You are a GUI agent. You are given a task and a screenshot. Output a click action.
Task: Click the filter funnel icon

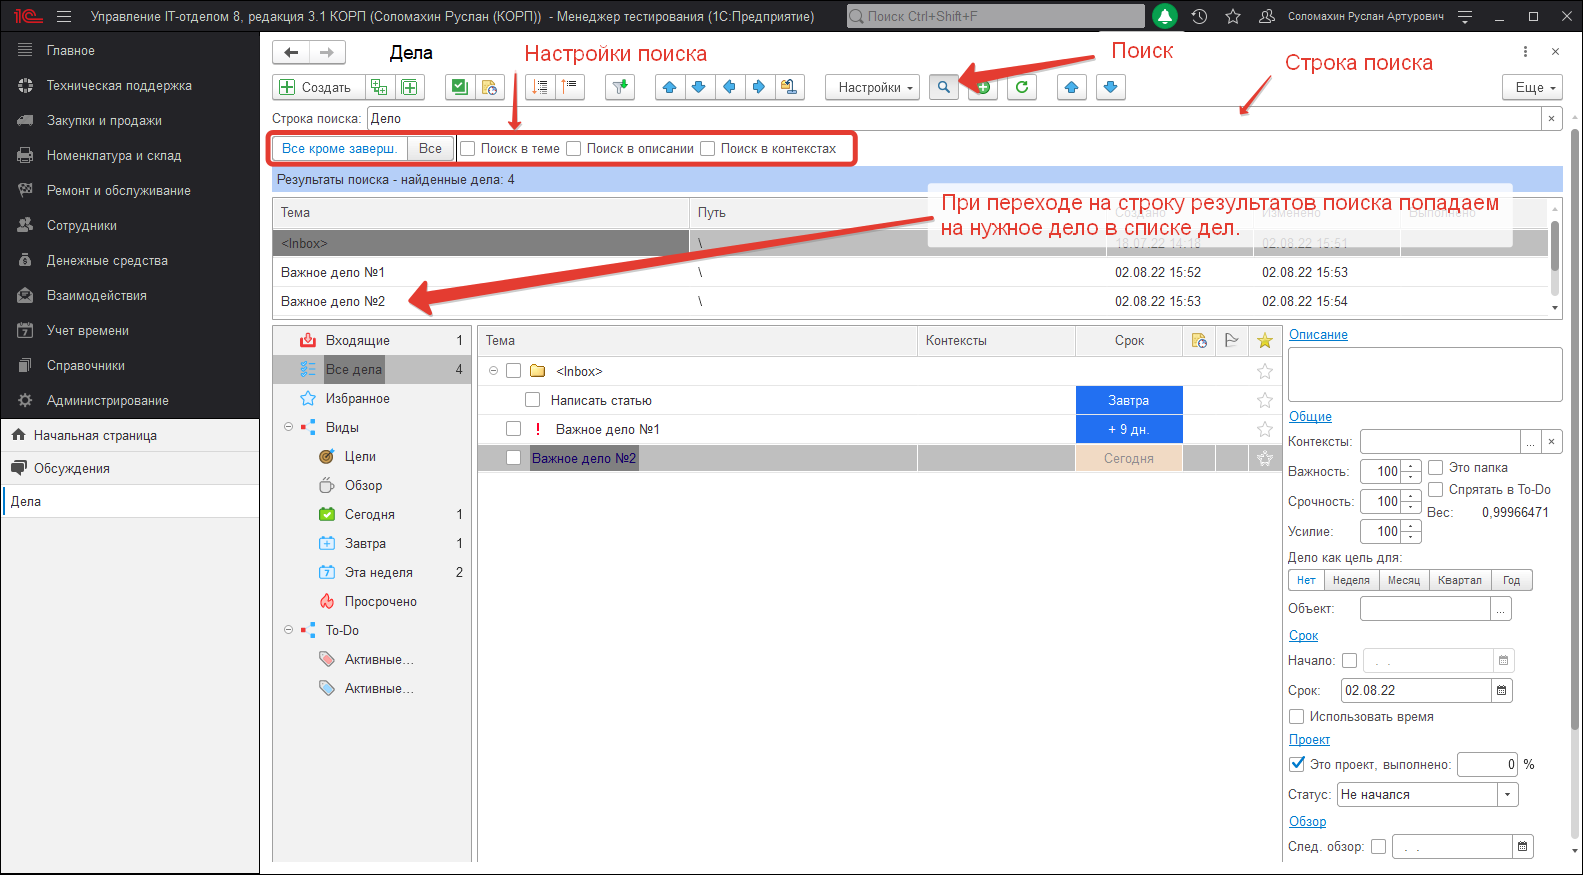pyautogui.click(x=620, y=87)
